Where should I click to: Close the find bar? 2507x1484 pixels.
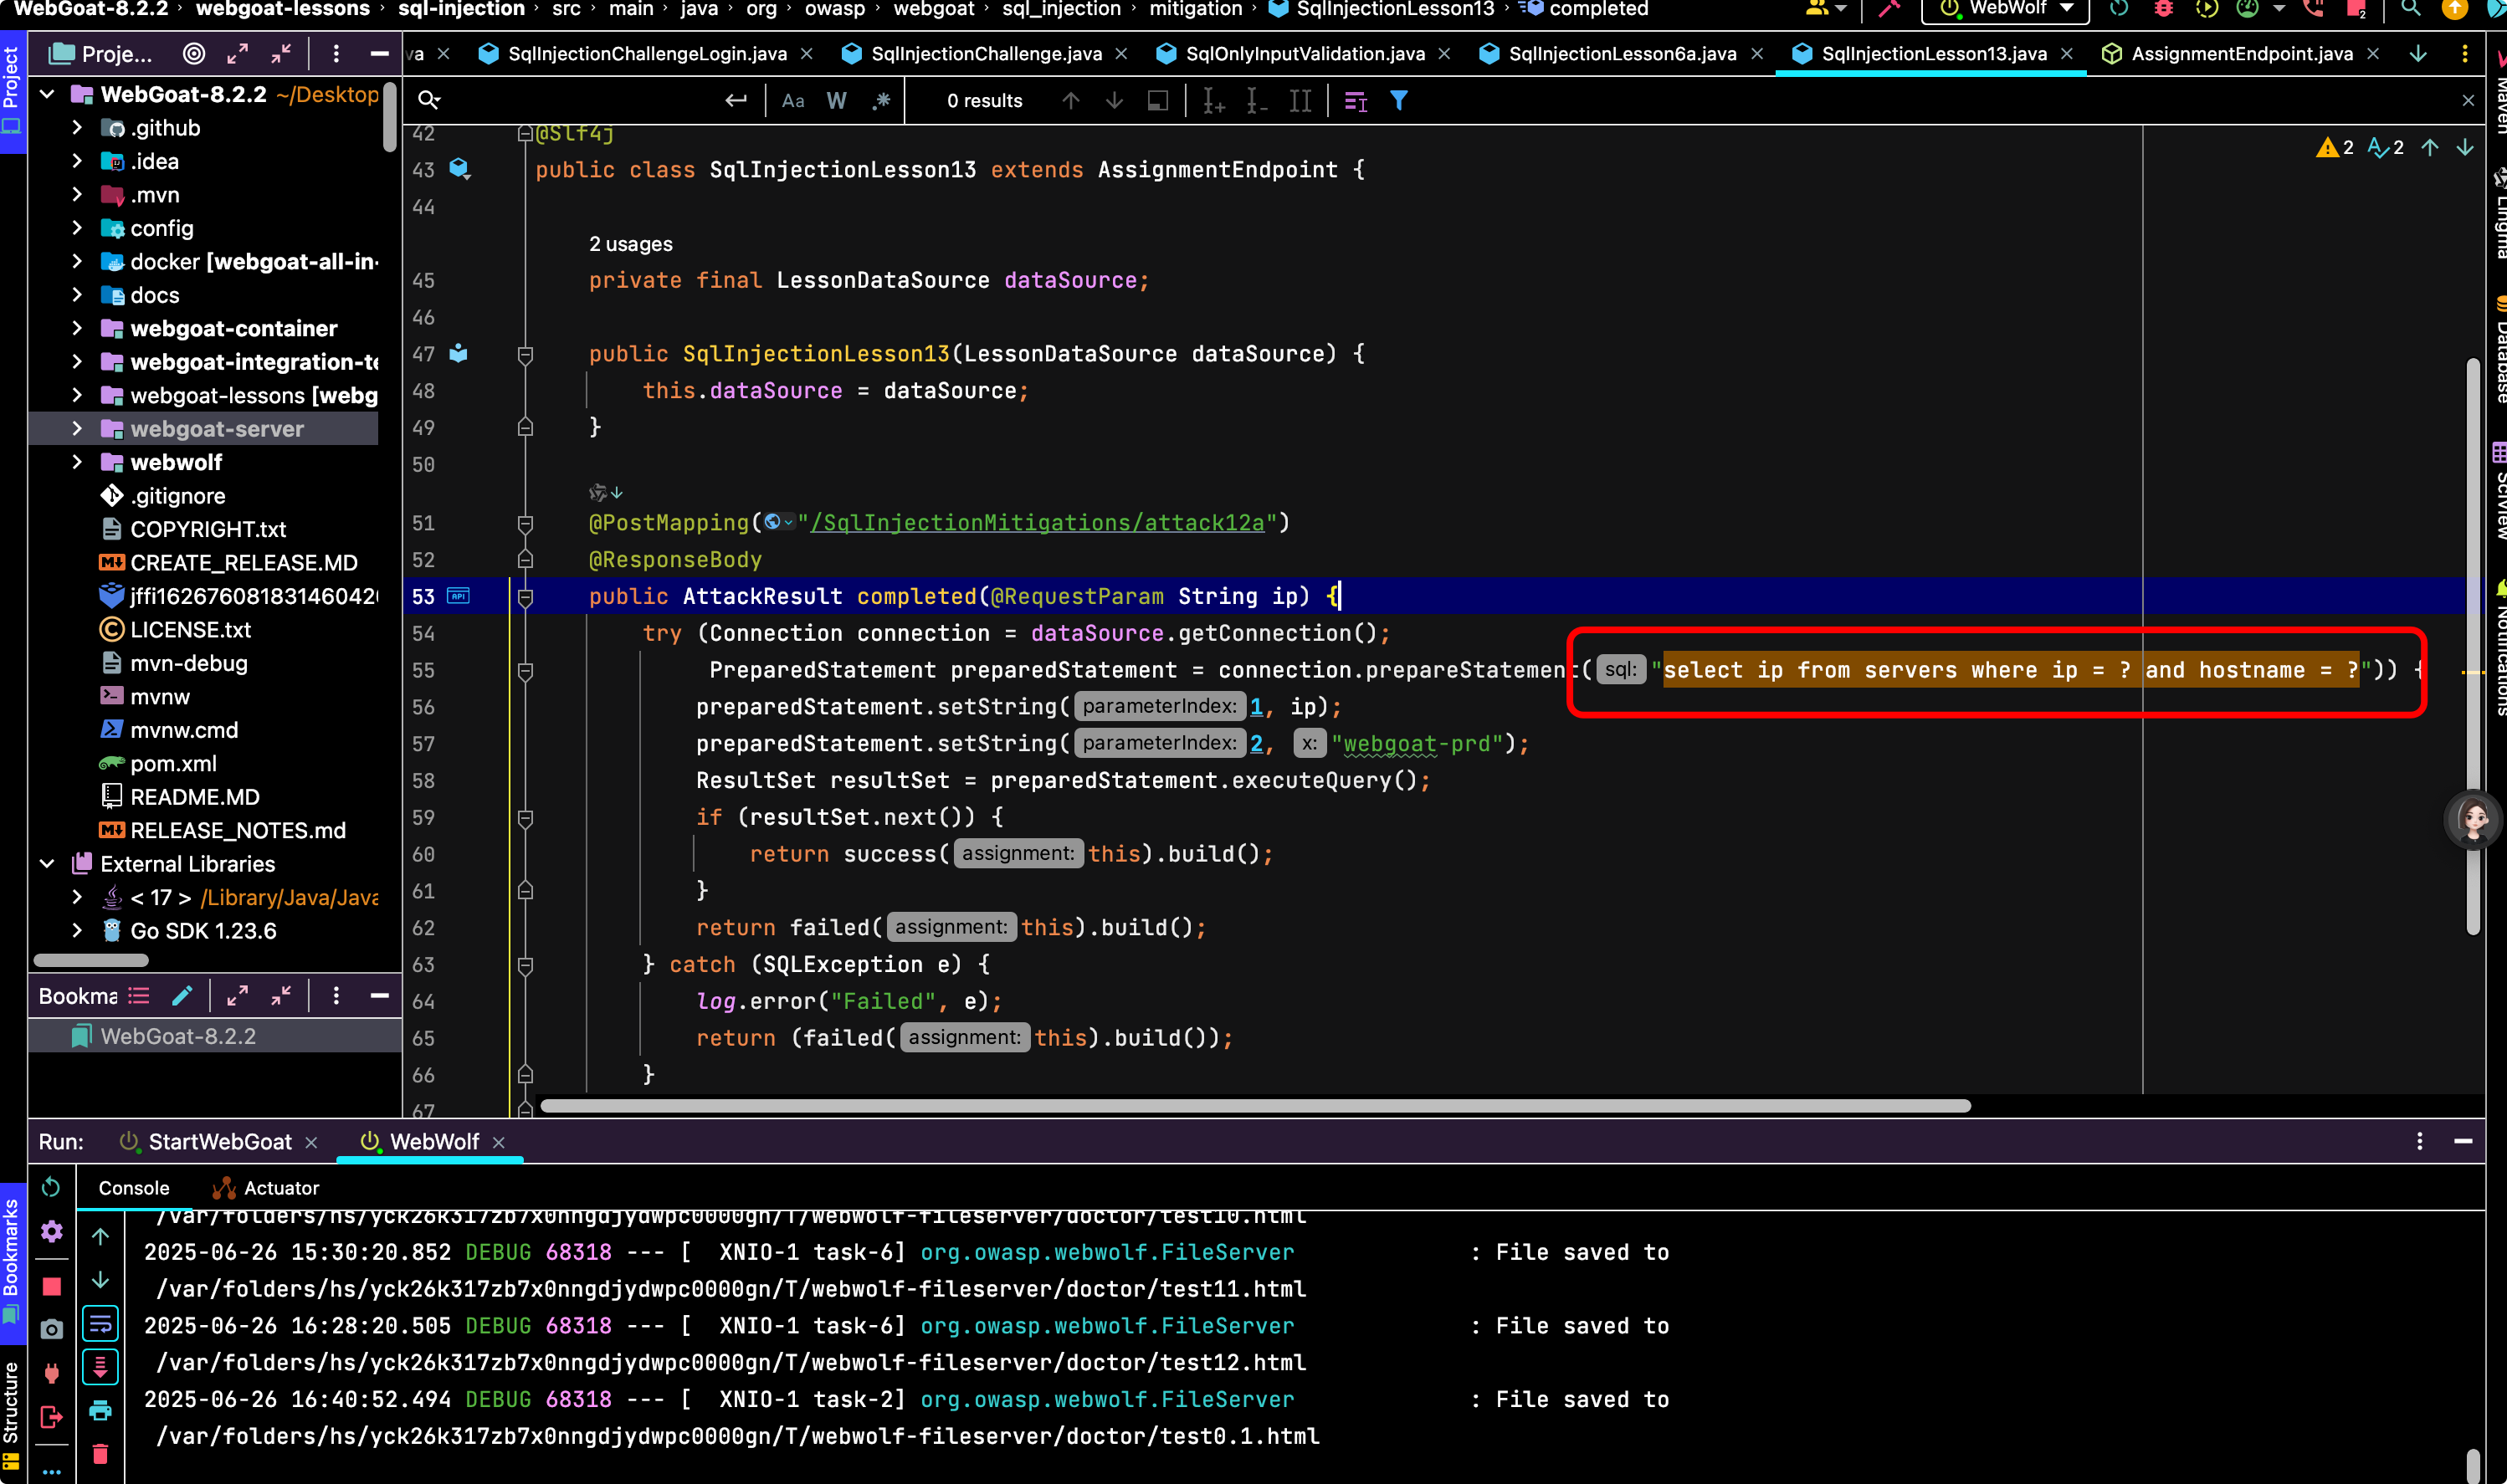2468,101
